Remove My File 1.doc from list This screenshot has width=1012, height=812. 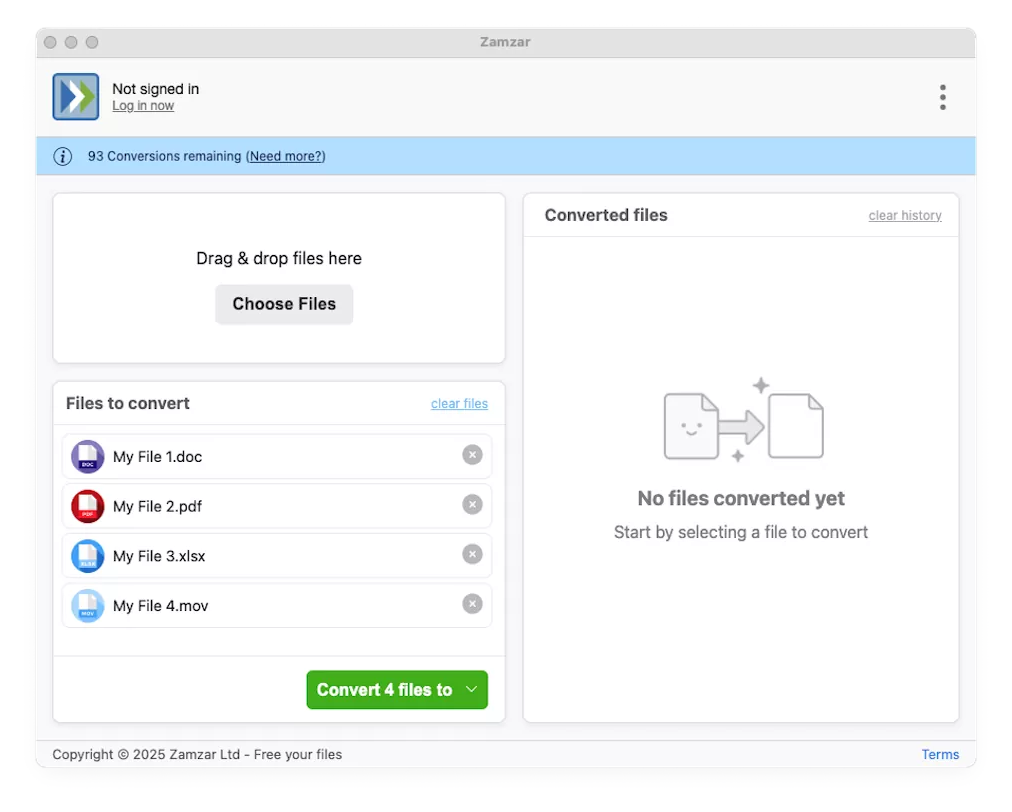472,455
